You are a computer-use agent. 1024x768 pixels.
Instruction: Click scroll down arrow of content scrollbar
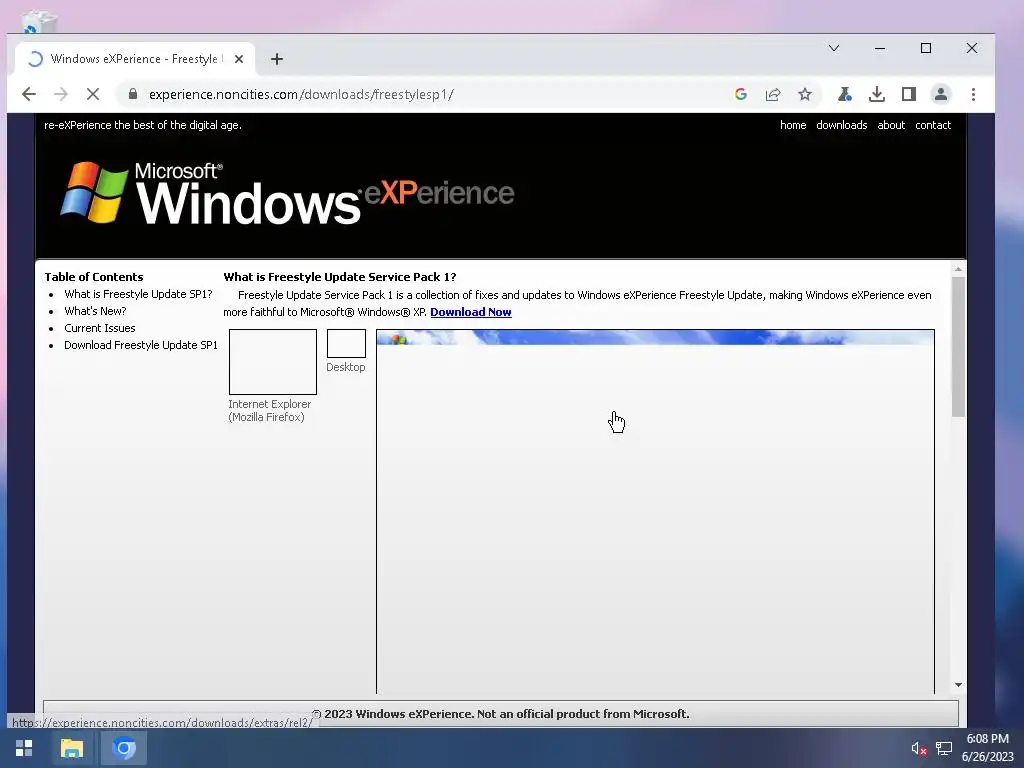(x=958, y=685)
